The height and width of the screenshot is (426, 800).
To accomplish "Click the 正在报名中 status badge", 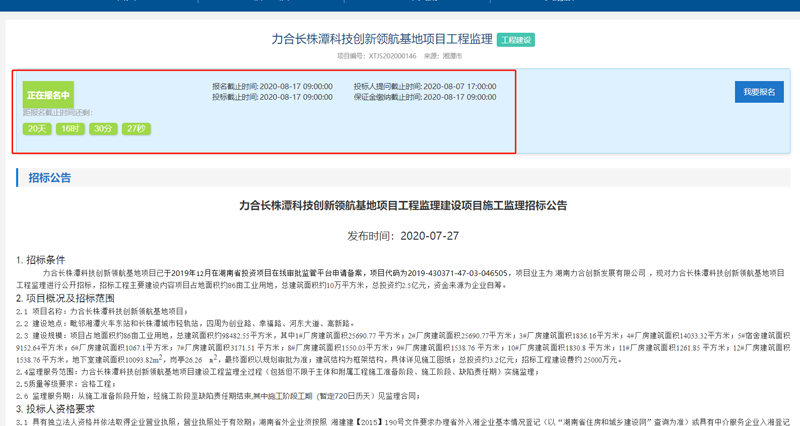I will tap(48, 95).
